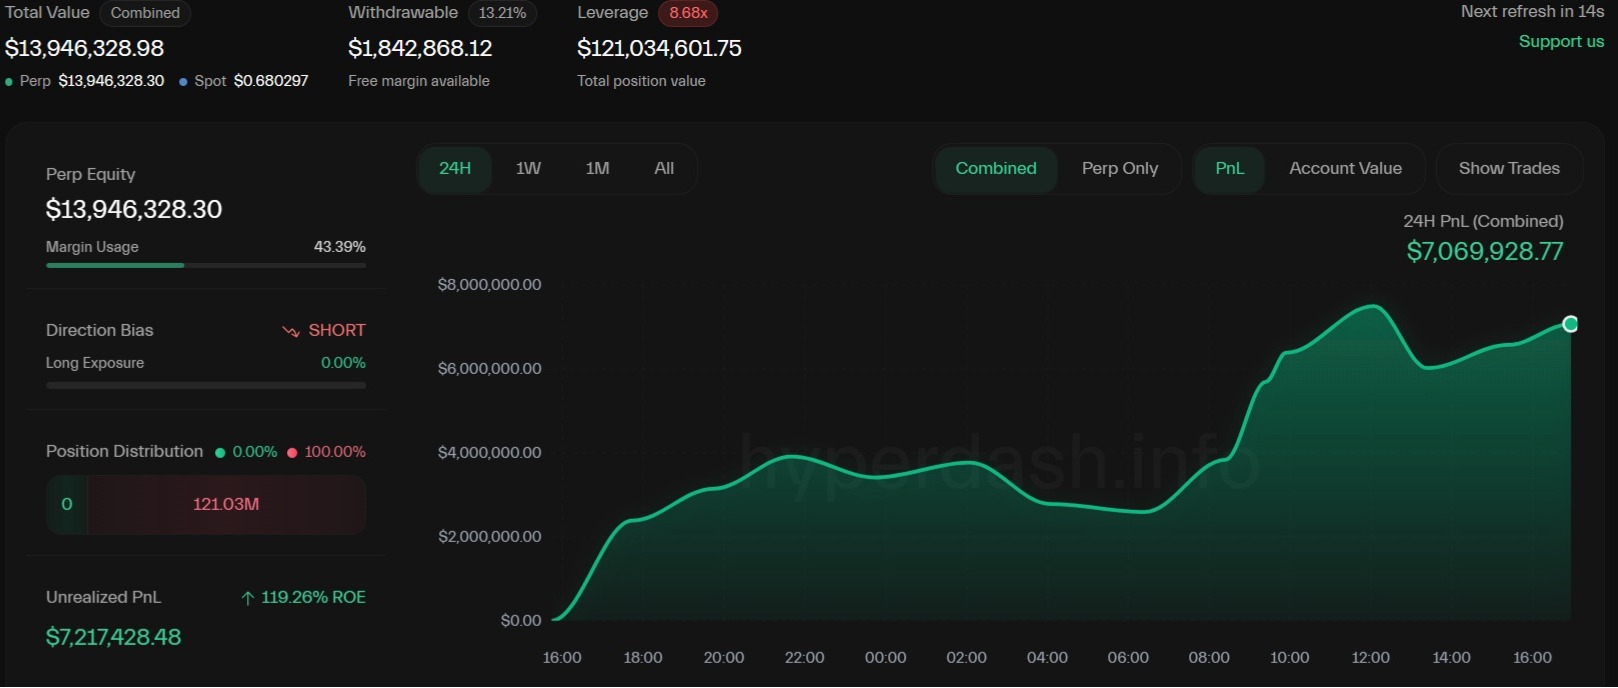Switch chart to Perp Only
This screenshot has height=688, width=1618.
point(1119,169)
